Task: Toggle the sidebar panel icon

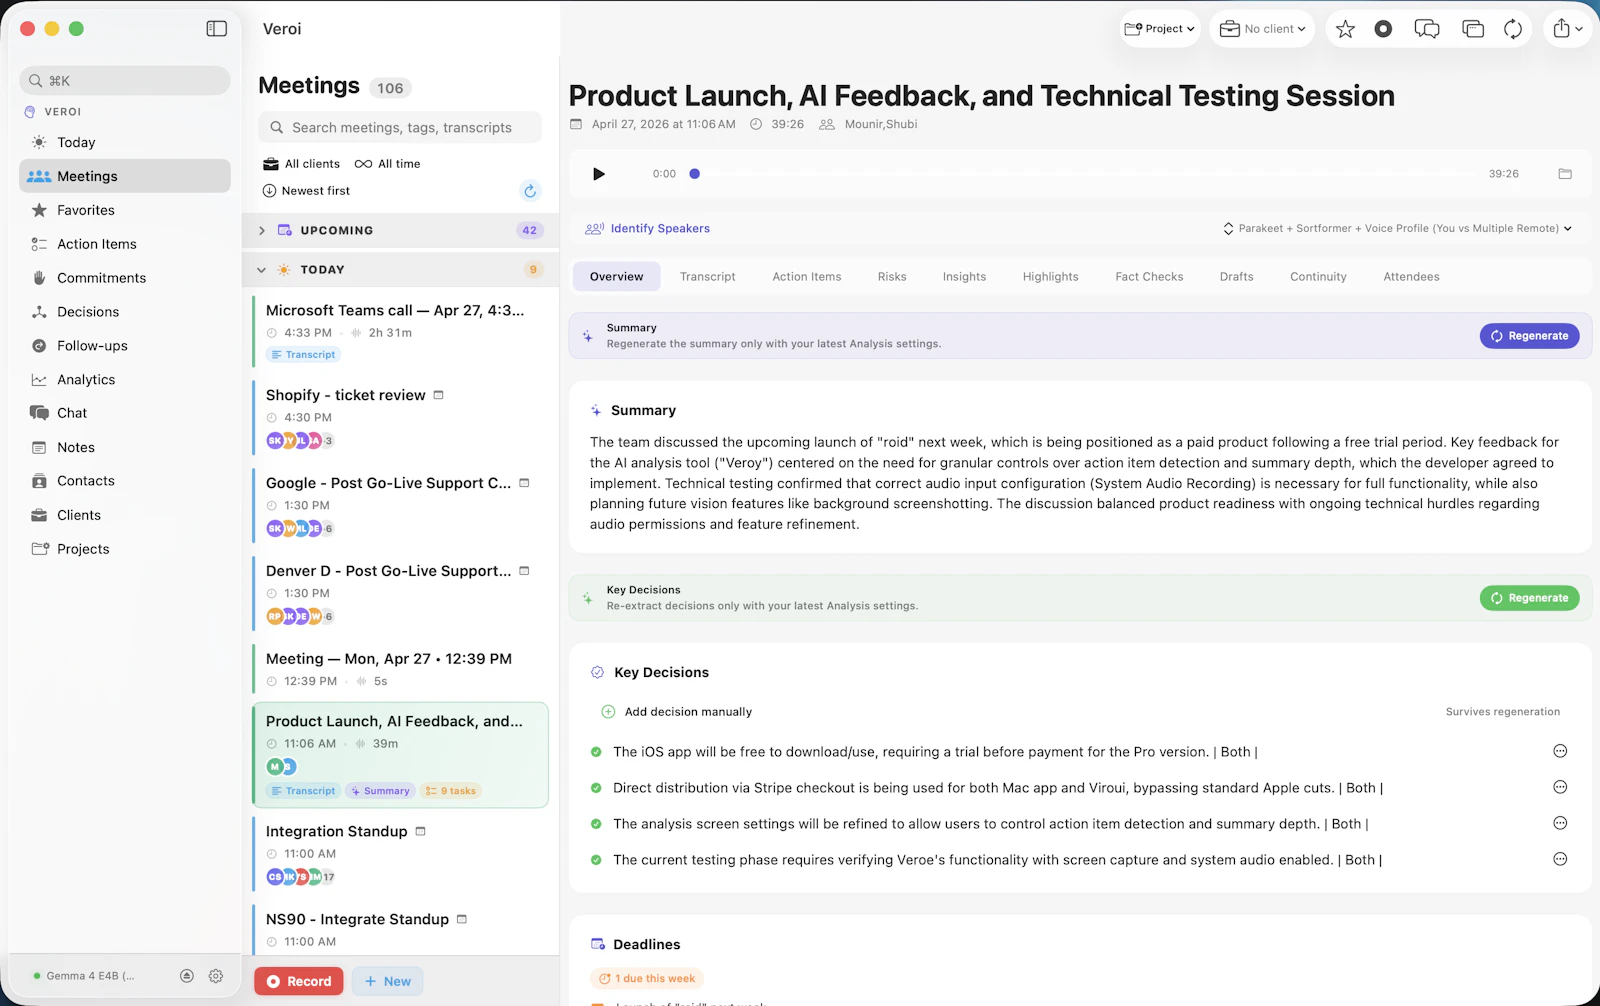Action: pos(216,29)
